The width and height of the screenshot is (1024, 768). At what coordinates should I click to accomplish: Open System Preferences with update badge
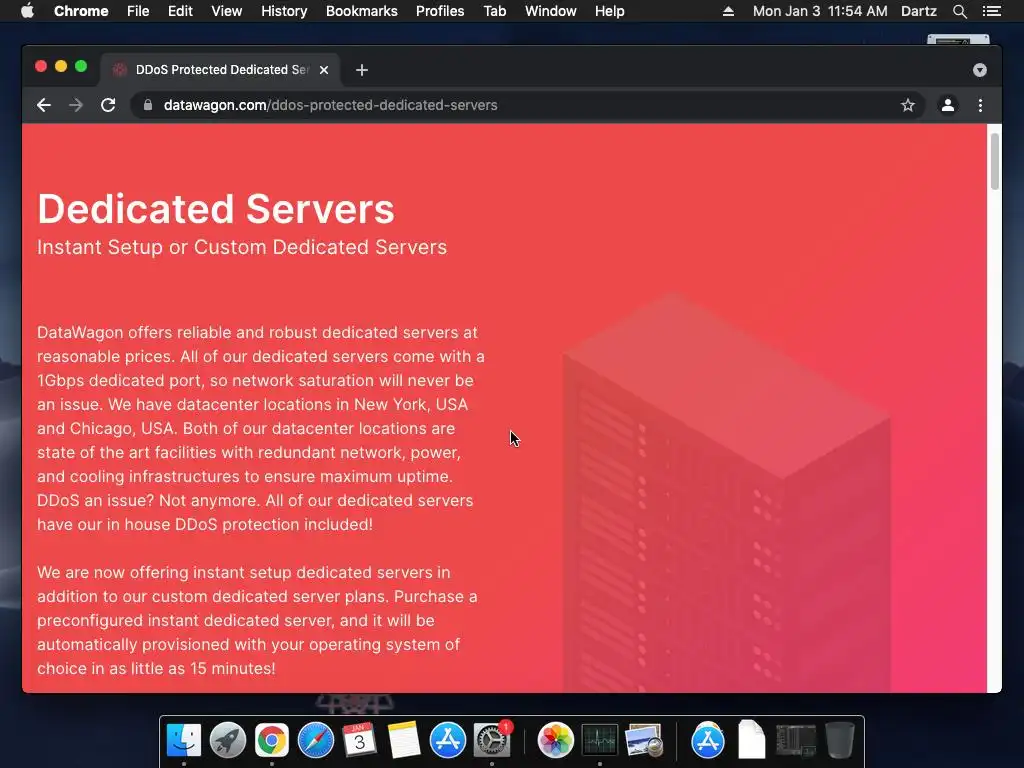[492, 740]
